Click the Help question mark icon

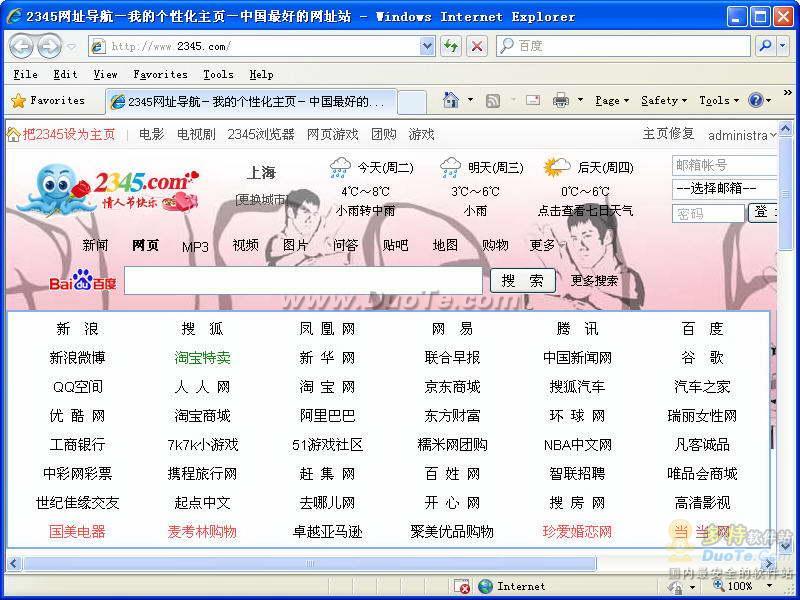[755, 100]
